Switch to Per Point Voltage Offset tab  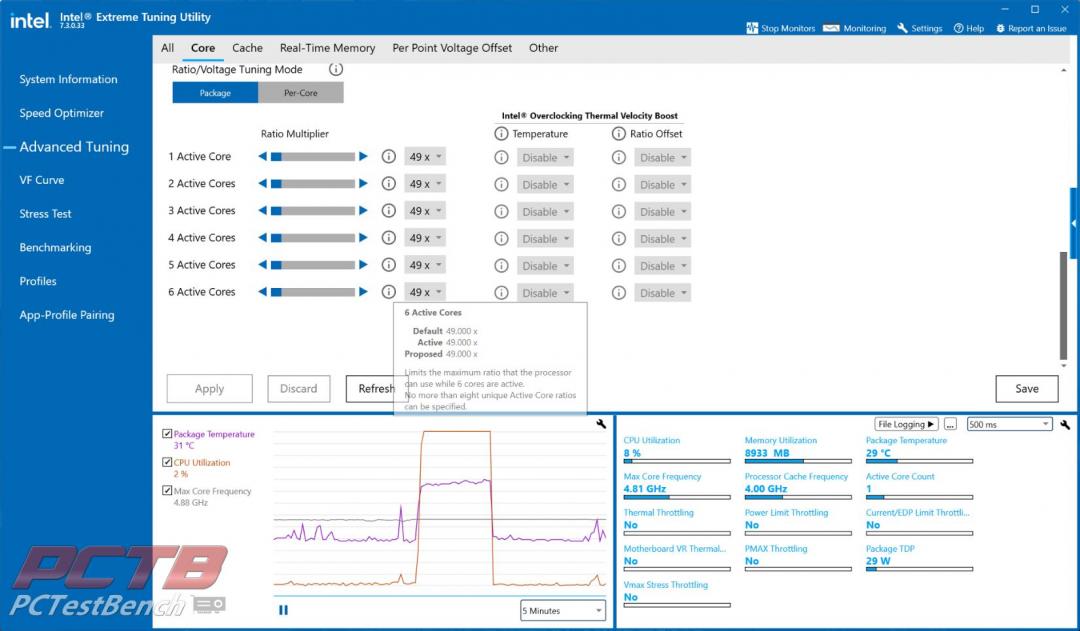[452, 48]
